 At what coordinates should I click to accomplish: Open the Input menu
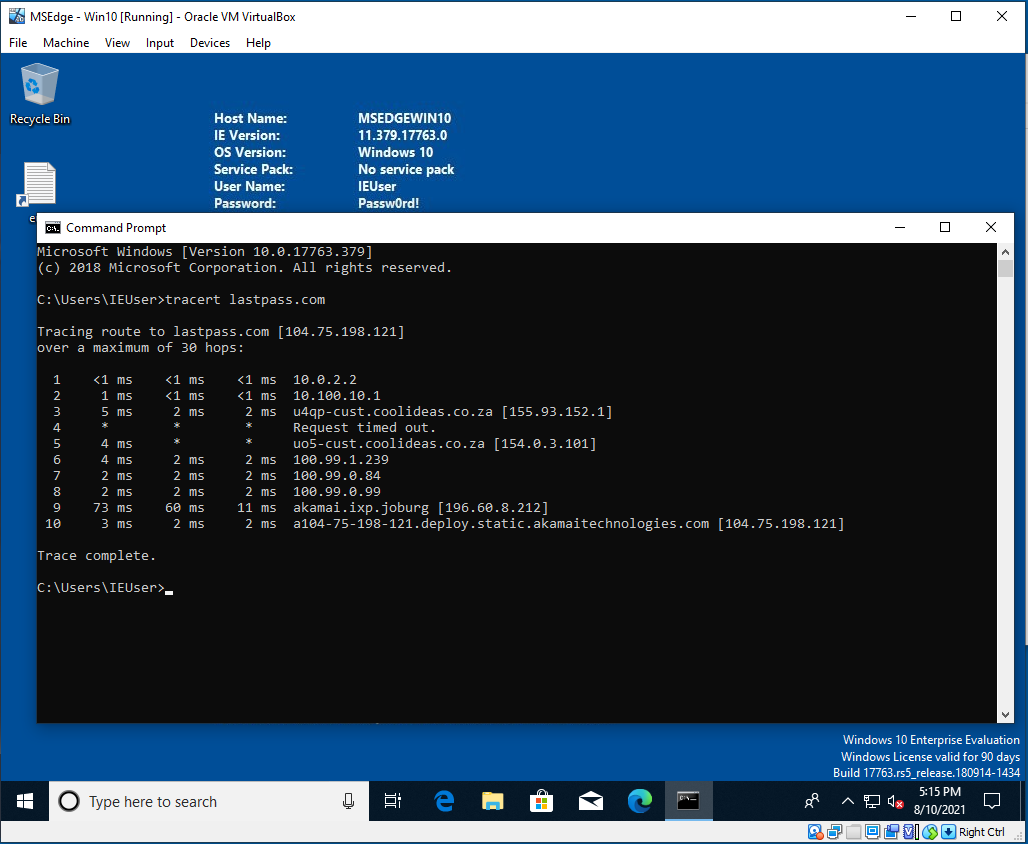(159, 43)
